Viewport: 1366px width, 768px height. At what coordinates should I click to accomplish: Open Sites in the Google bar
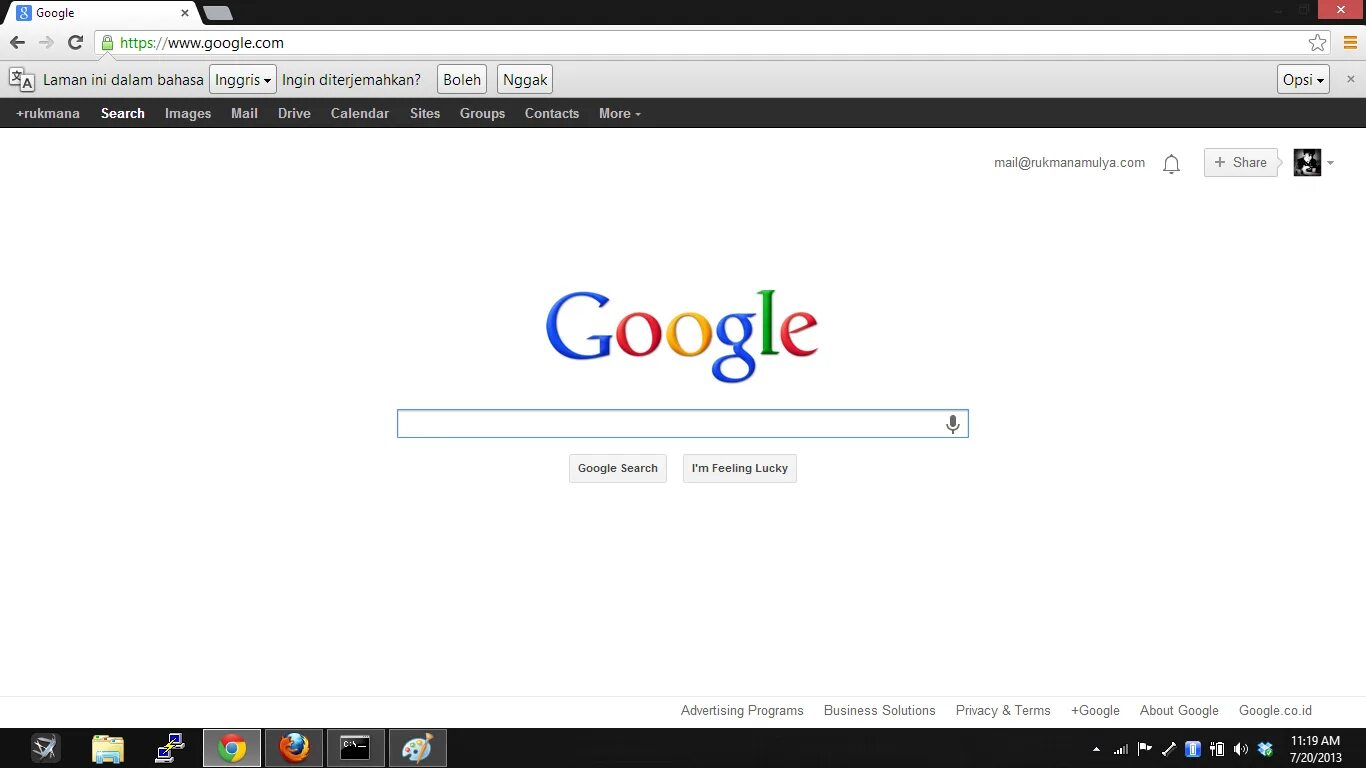tap(425, 114)
